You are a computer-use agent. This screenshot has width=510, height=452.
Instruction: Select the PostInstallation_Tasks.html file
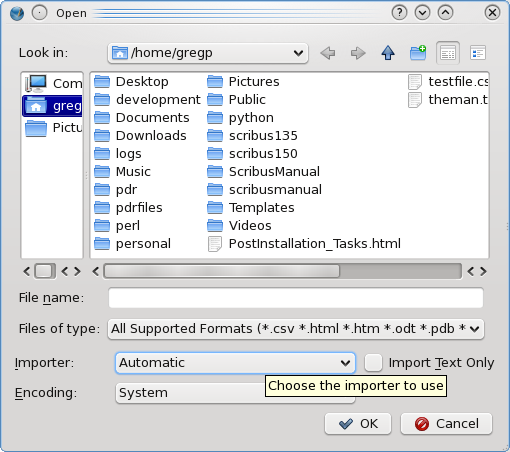click(x=304, y=244)
